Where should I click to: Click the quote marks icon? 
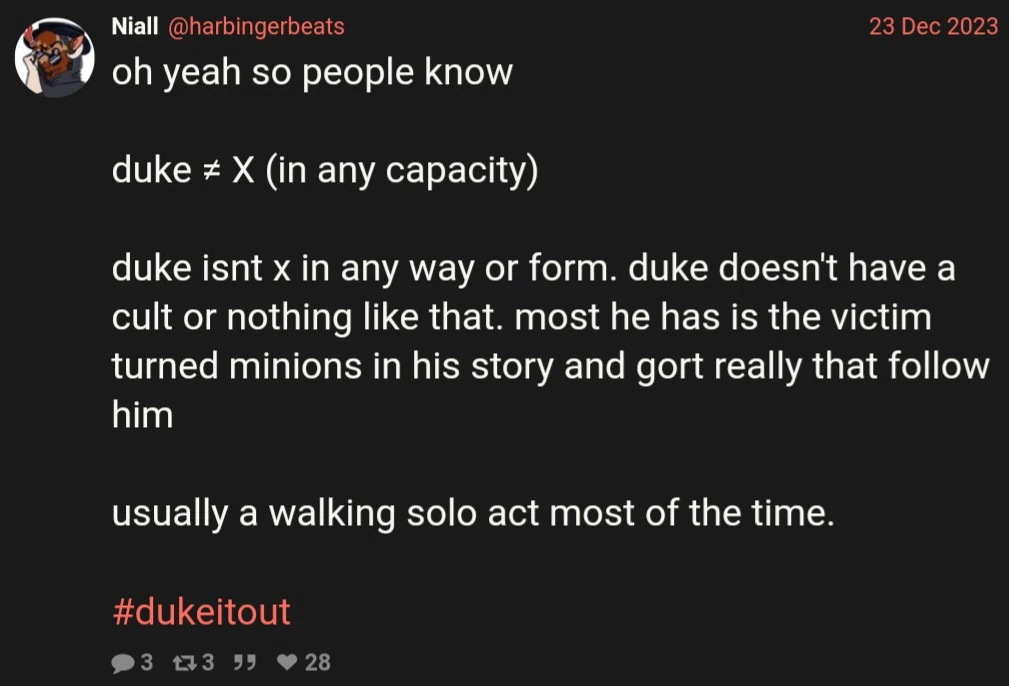[x=245, y=662]
